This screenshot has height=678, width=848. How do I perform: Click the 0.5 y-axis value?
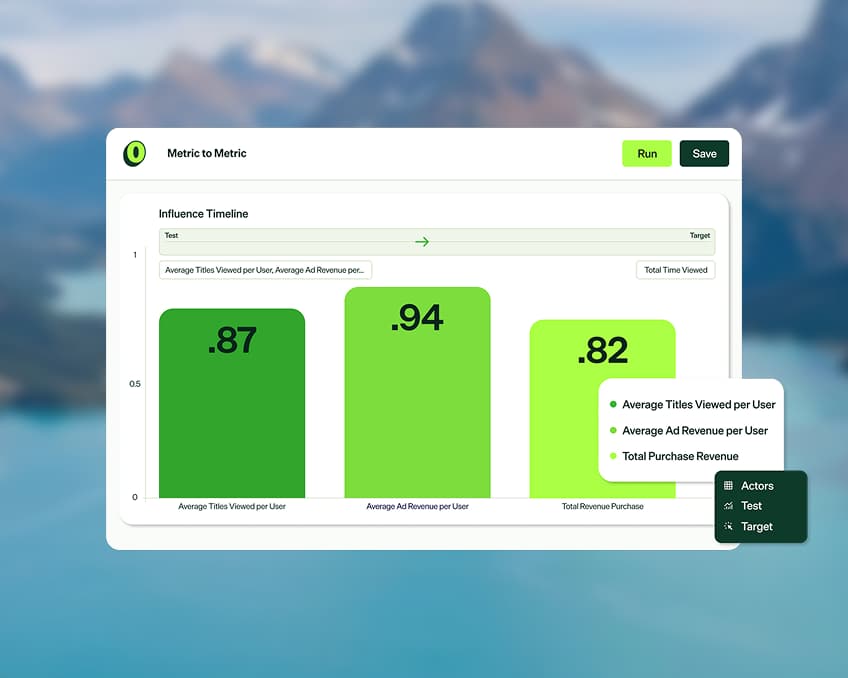(135, 384)
